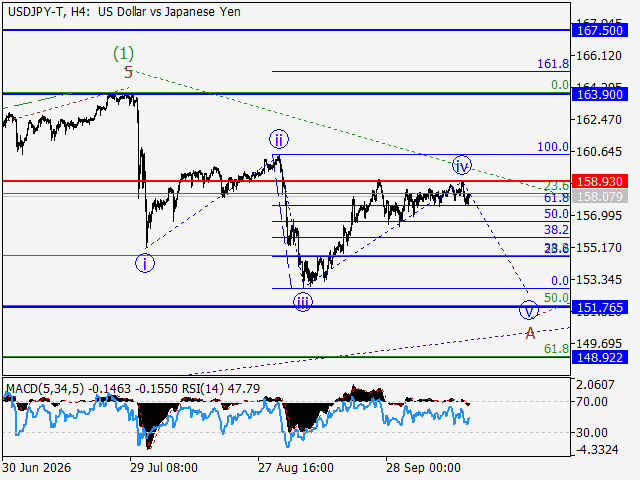Select the red wave A label
The height and width of the screenshot is (480, 640).
point(530,334)
